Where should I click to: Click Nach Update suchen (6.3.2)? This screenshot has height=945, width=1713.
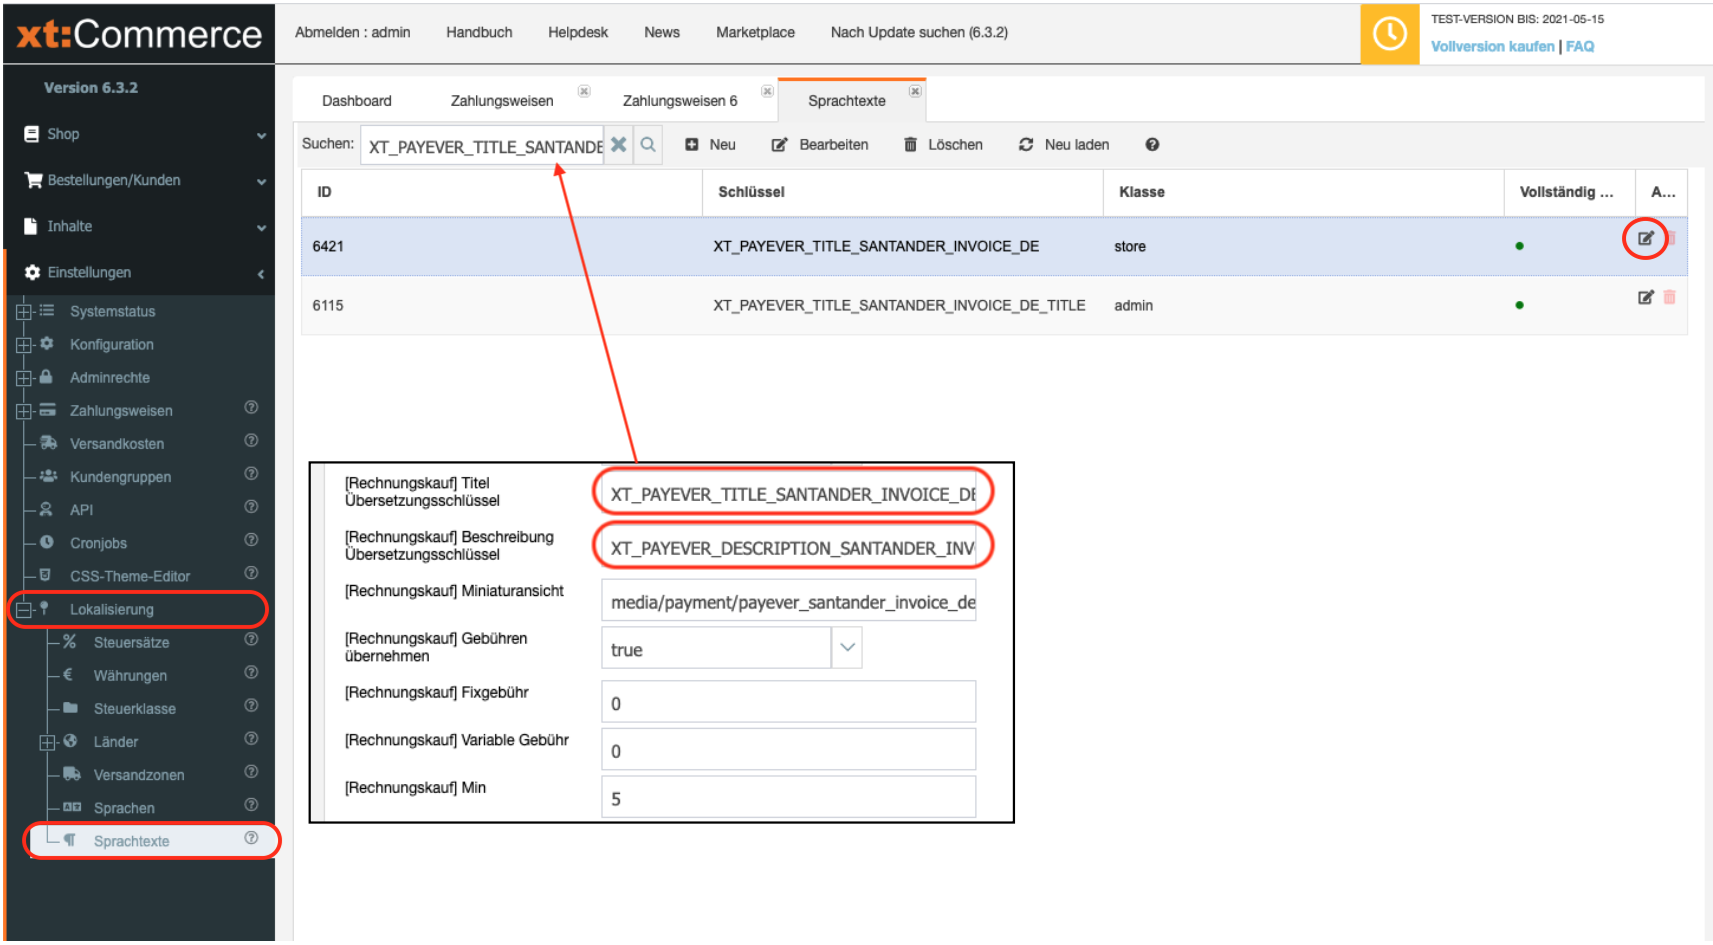pos(919,32)
